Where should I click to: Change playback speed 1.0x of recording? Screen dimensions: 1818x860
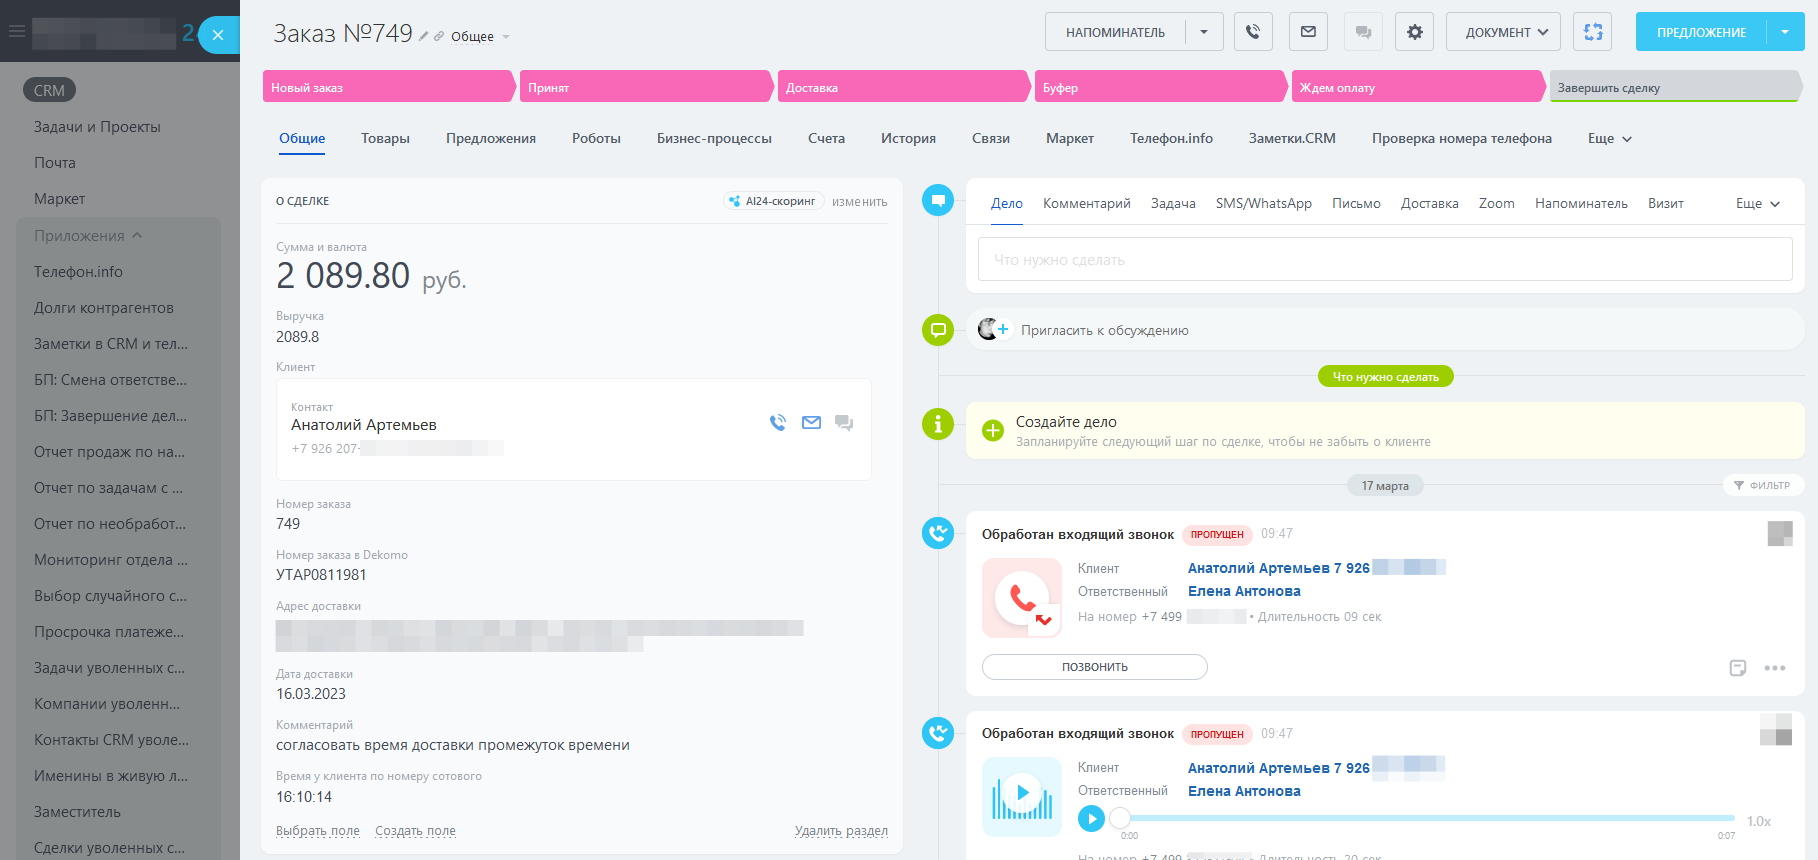pyautogui.click(x=1758, y=821)
